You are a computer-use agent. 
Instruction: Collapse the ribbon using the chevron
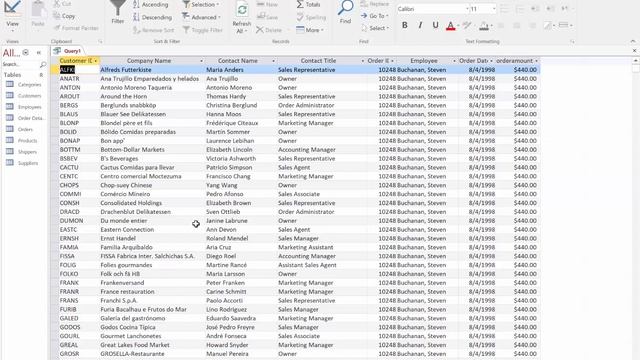(633, 41)
